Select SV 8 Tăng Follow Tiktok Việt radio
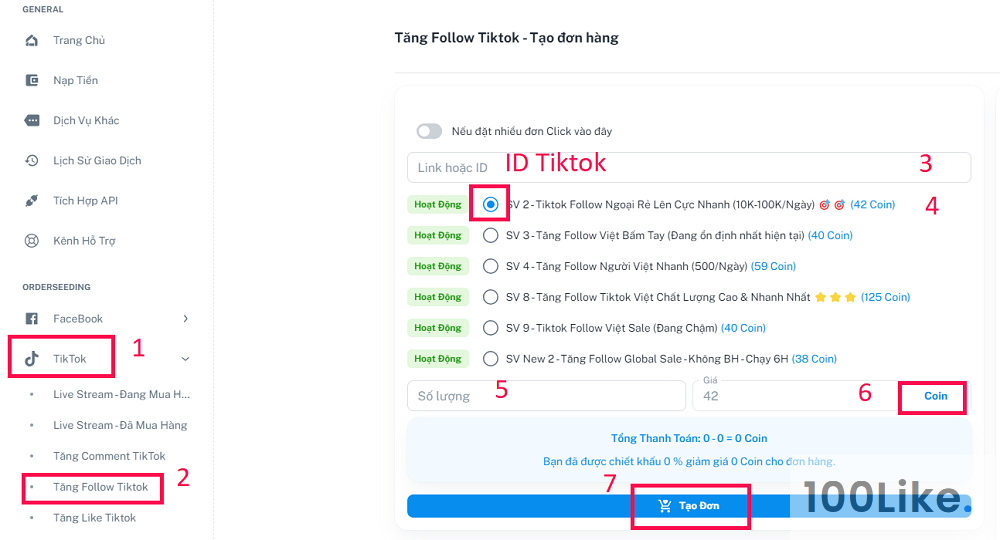 [x=490, y=297]
